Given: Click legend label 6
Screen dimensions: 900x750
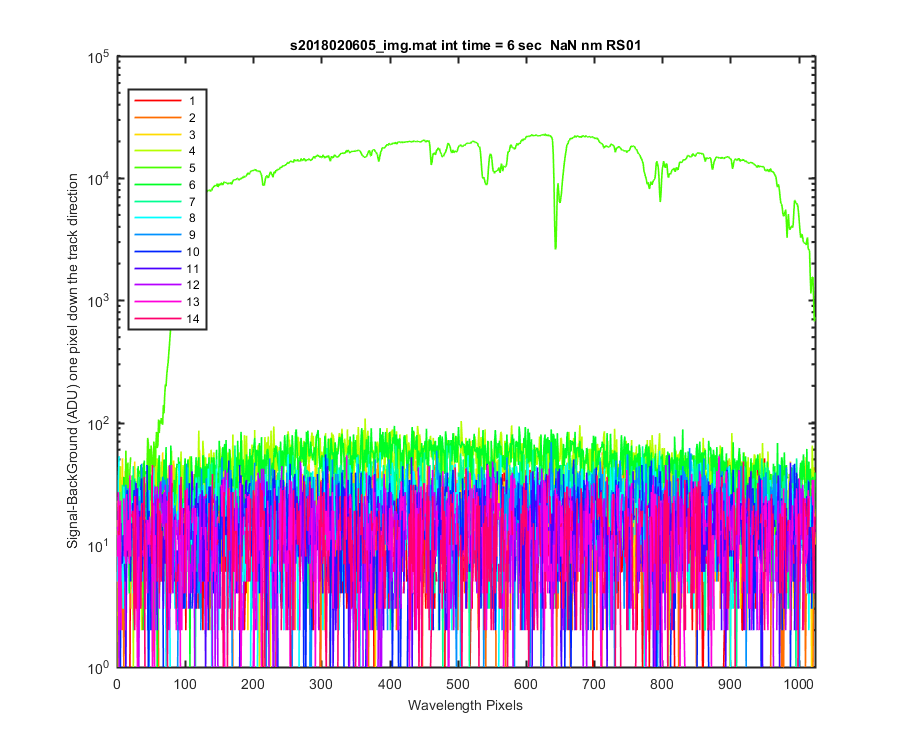Looking at the screenshot, I should (192, 185).
